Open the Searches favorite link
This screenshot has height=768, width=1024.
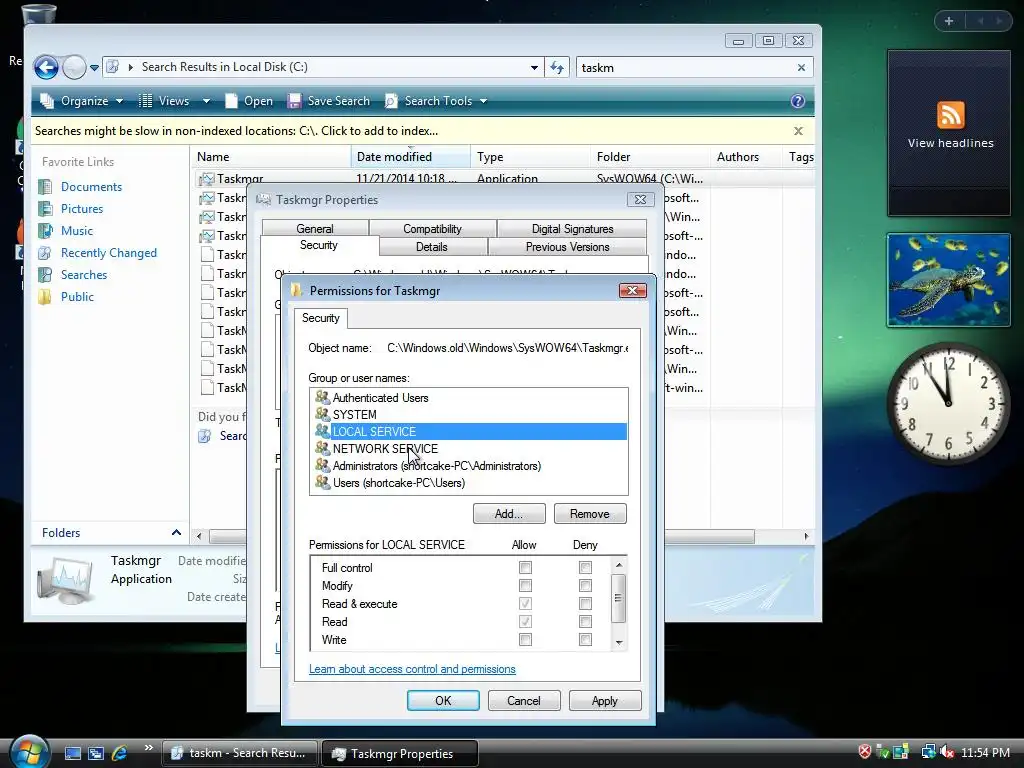(84, 275)
